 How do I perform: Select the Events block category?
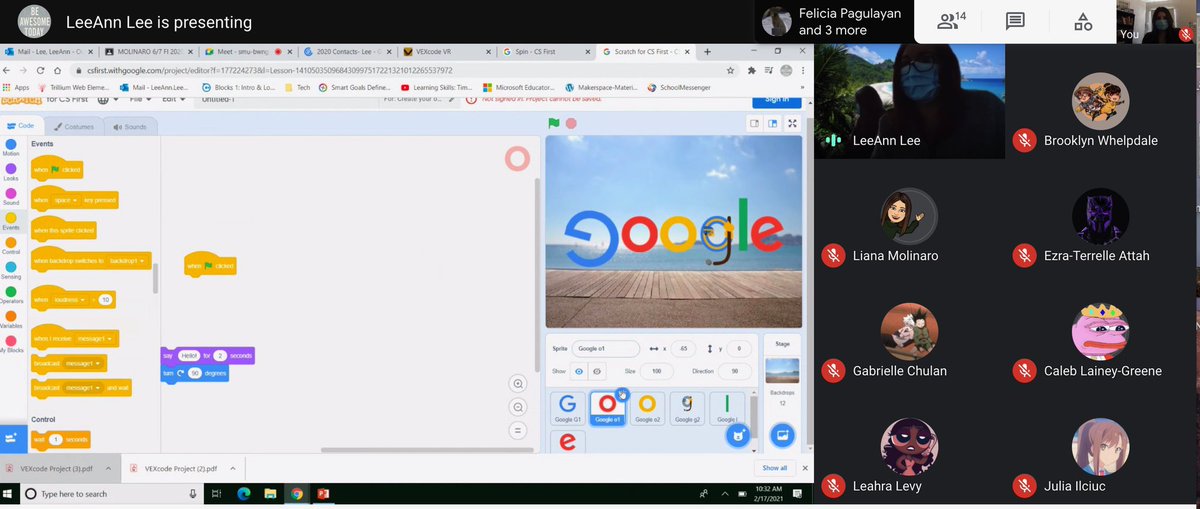click(x=11, y=221)
